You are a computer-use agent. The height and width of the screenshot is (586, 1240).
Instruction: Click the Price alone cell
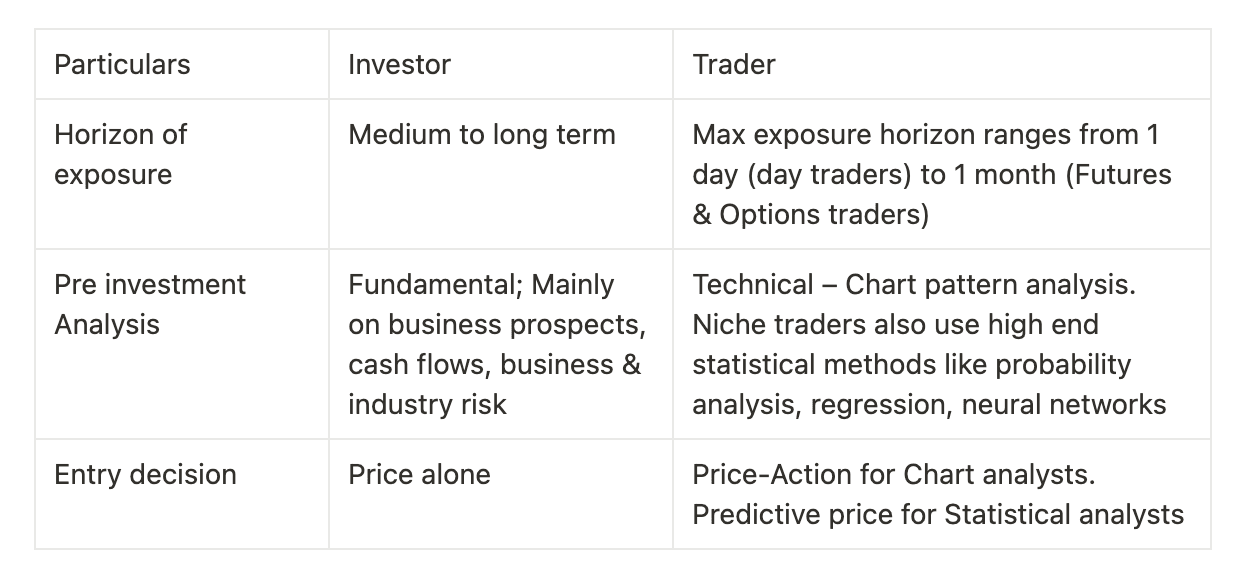coord(419,474)
